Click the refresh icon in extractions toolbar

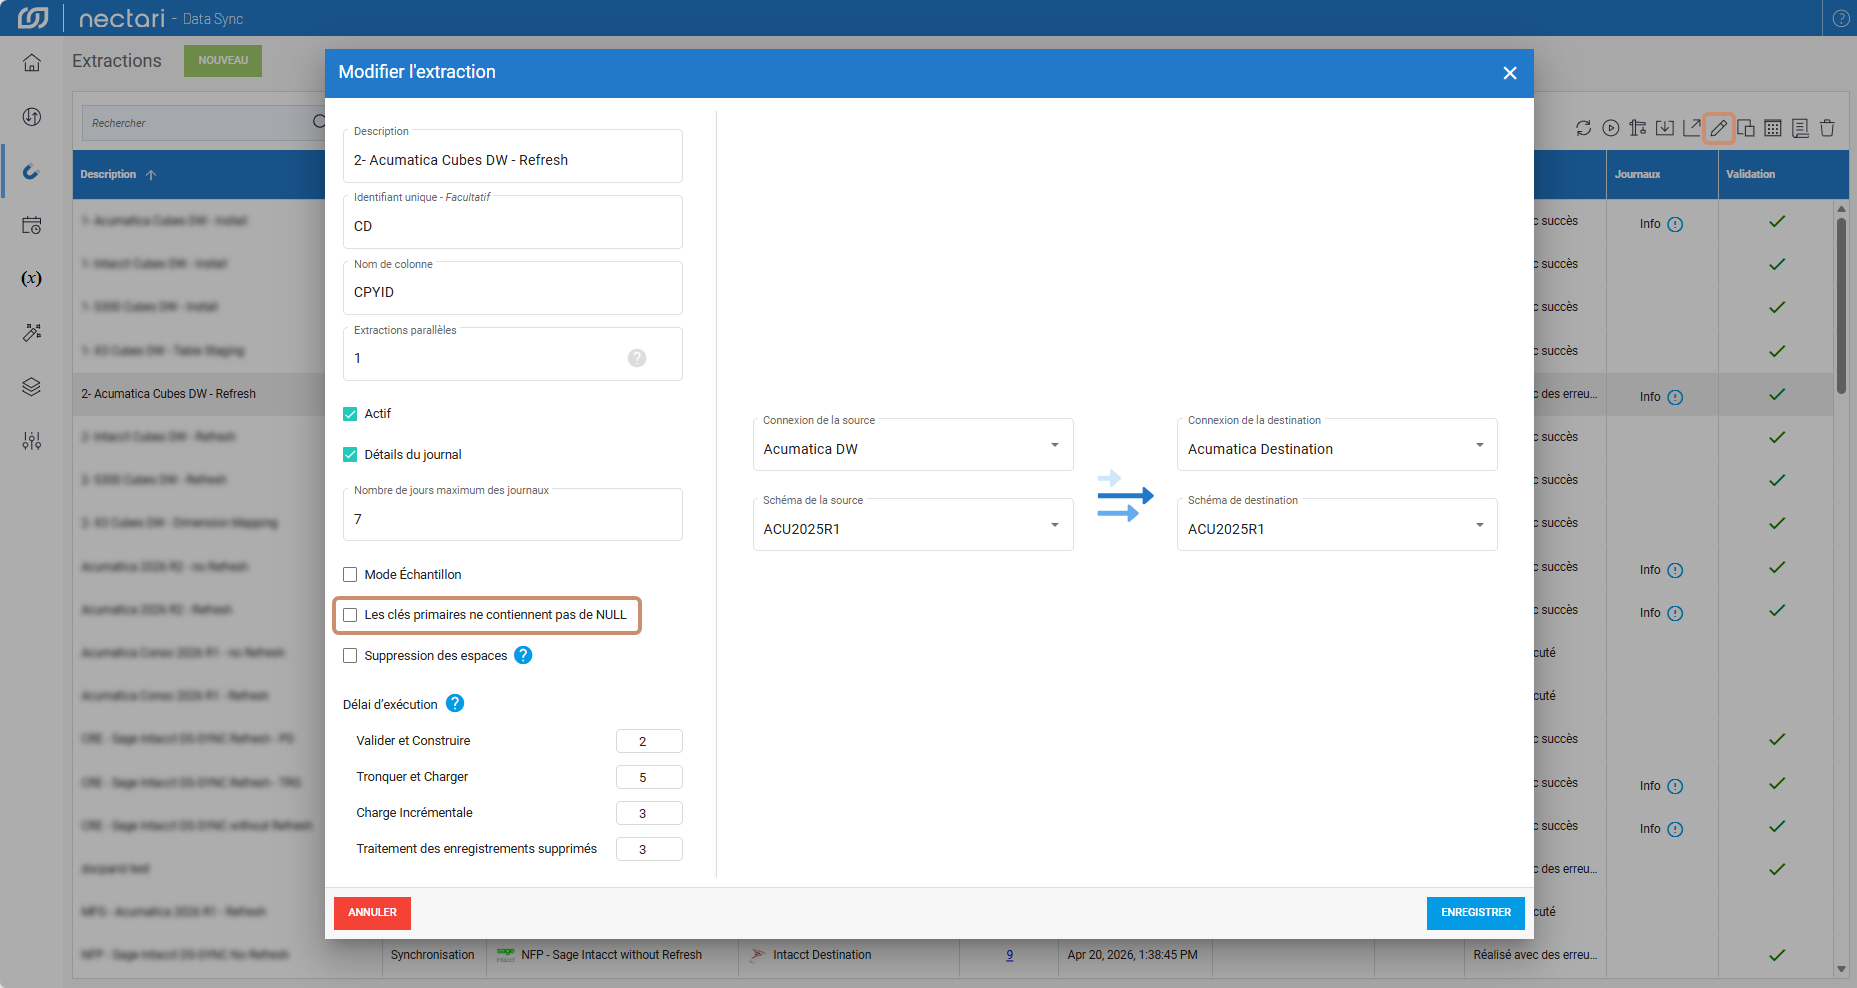1583,128
